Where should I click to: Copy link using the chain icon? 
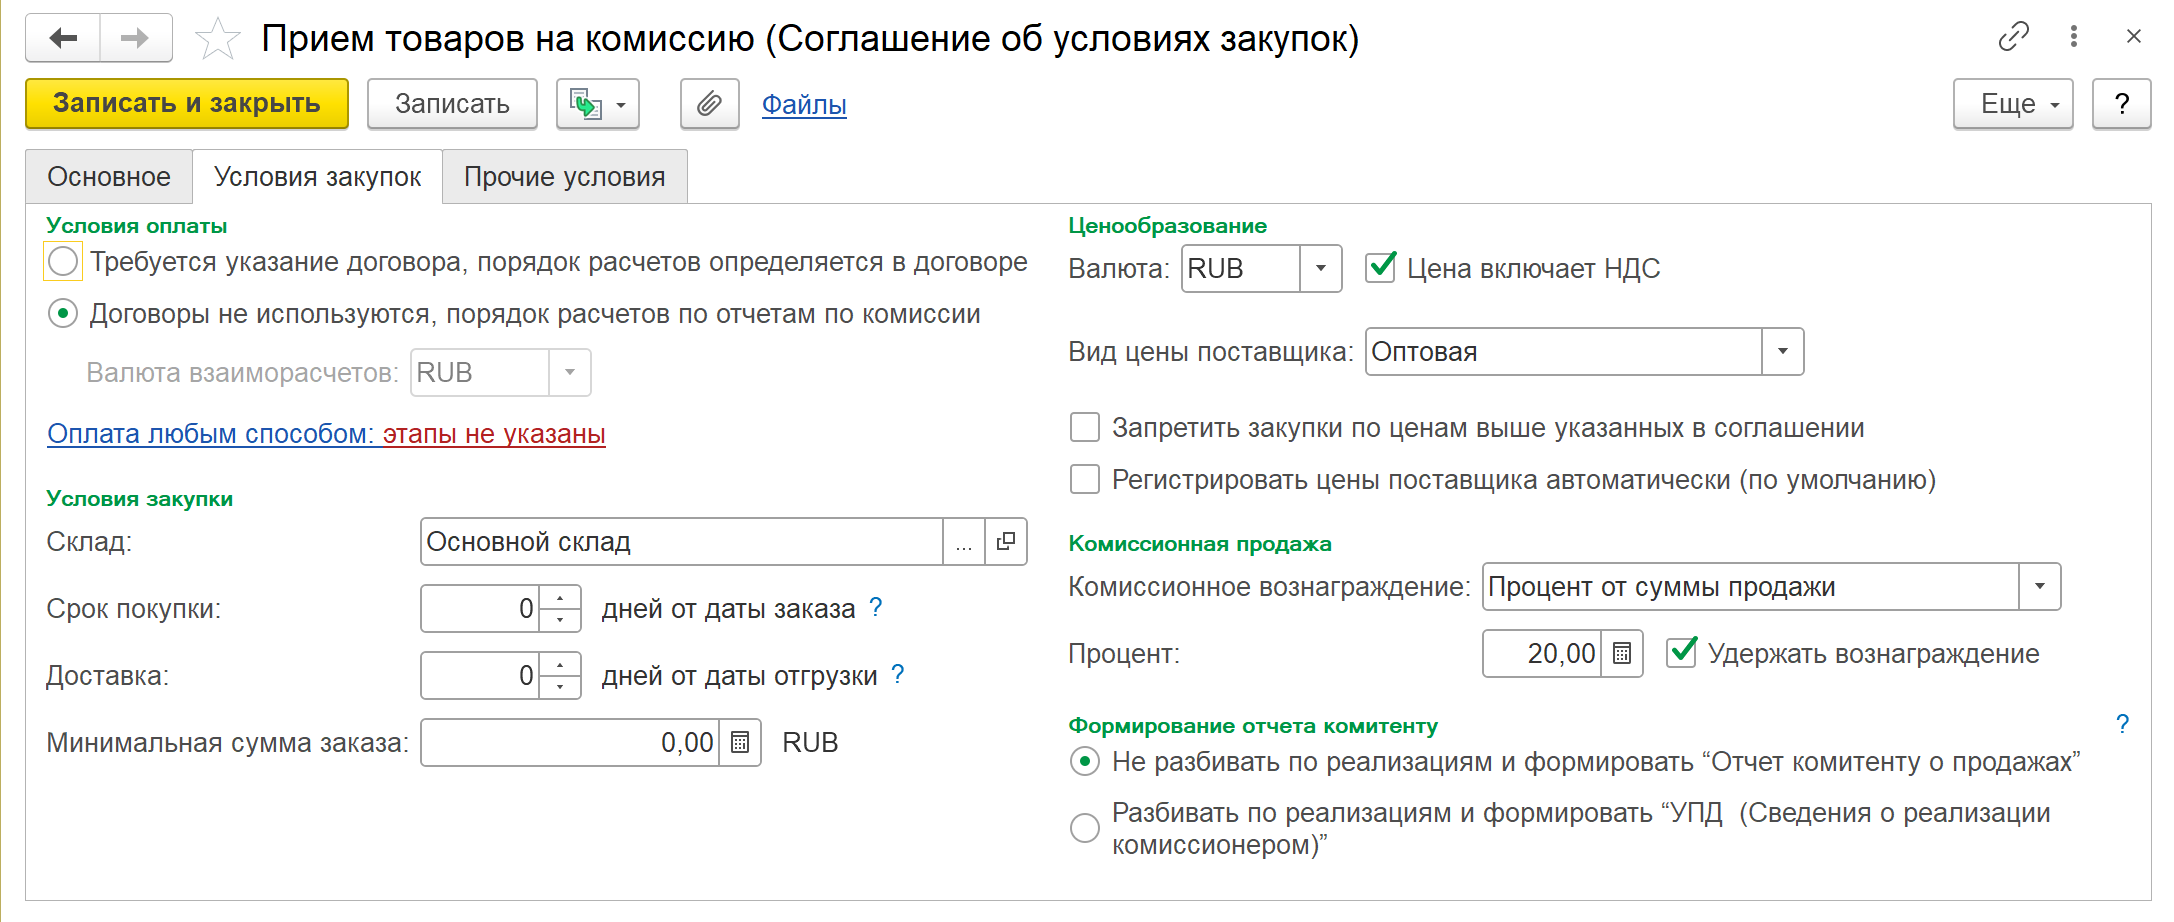tap(2013, 37)
